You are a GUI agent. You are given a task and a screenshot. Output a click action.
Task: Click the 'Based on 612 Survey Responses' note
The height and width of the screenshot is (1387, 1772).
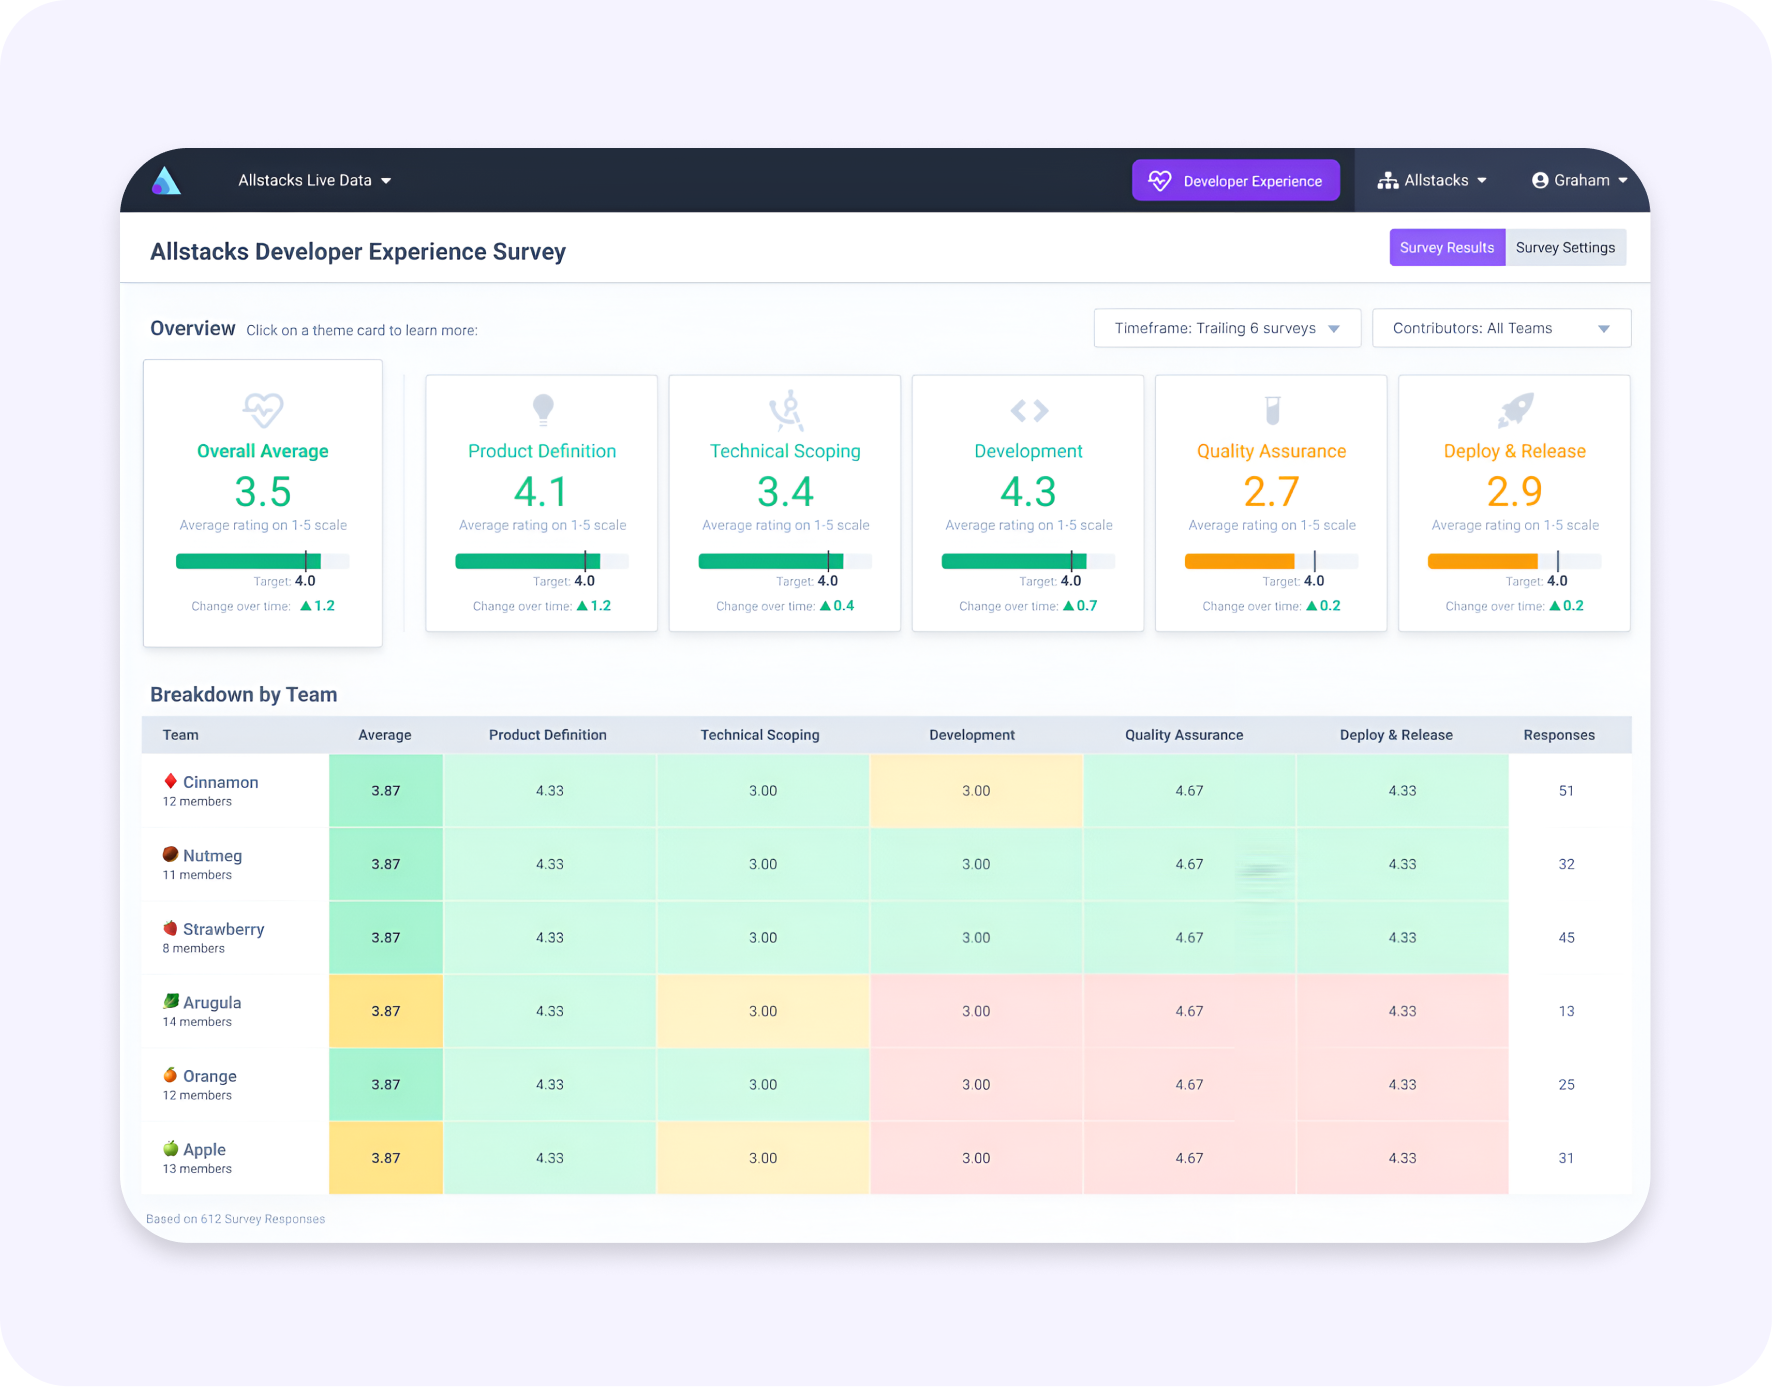[x=236, y=1219]
